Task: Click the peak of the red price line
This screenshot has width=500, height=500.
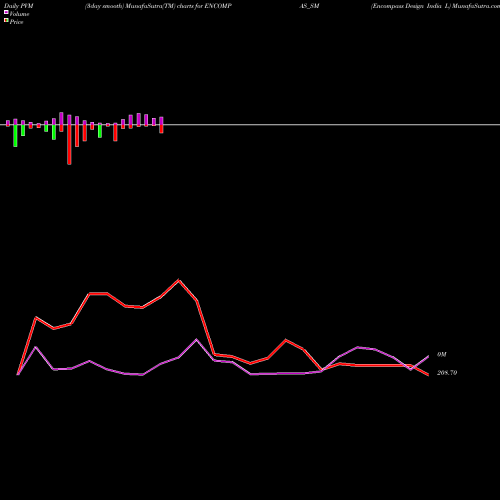Action: (179, 280)
